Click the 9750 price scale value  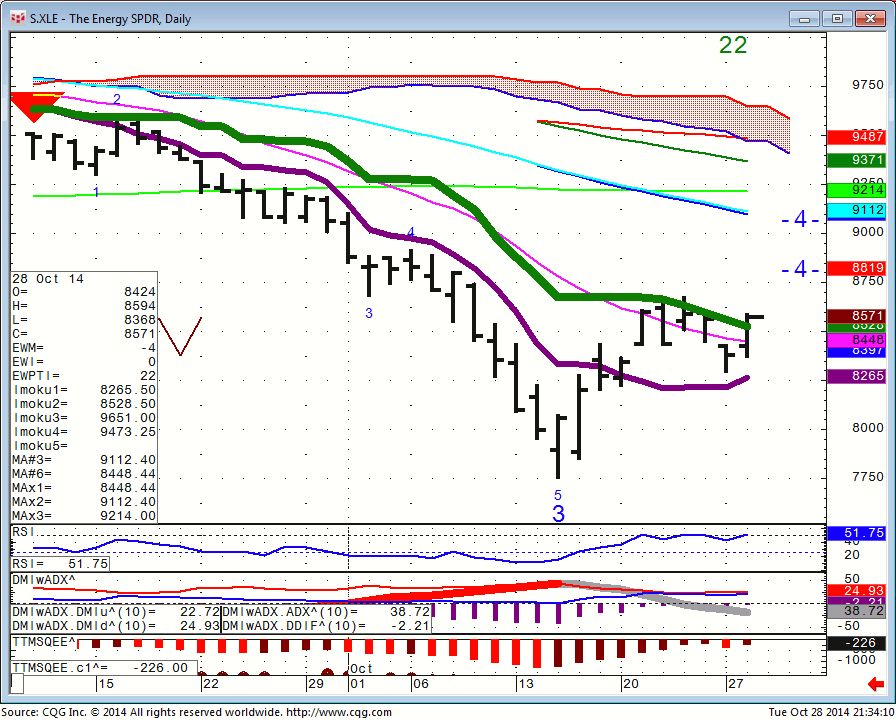pos(867,85)
